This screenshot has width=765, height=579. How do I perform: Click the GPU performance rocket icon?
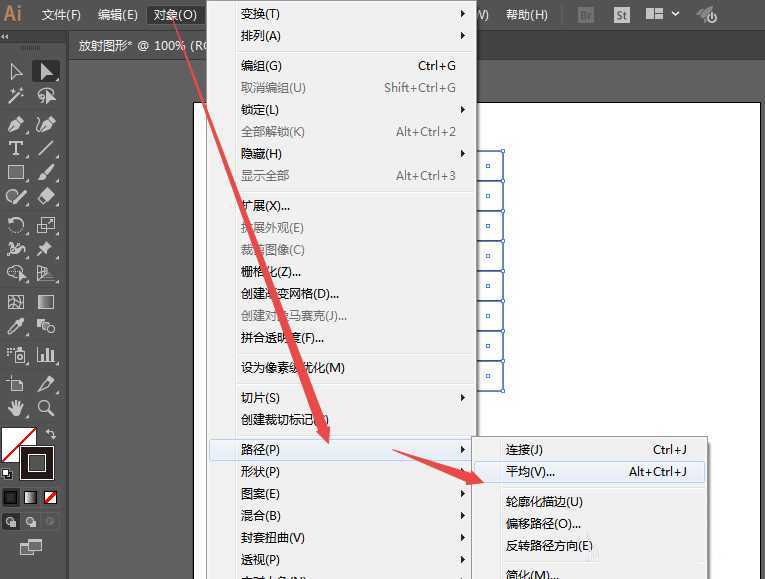[x=708, y=15]
